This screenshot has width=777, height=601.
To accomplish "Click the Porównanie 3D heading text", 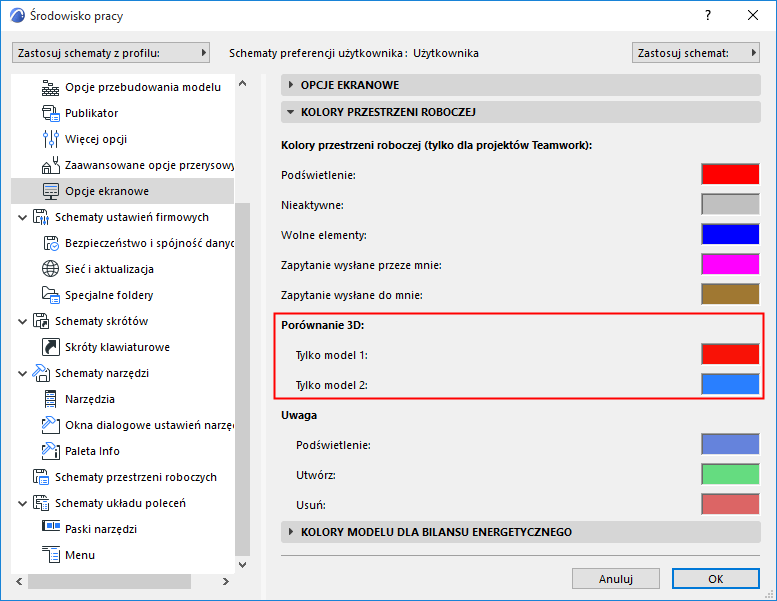I will pos(323,325).
